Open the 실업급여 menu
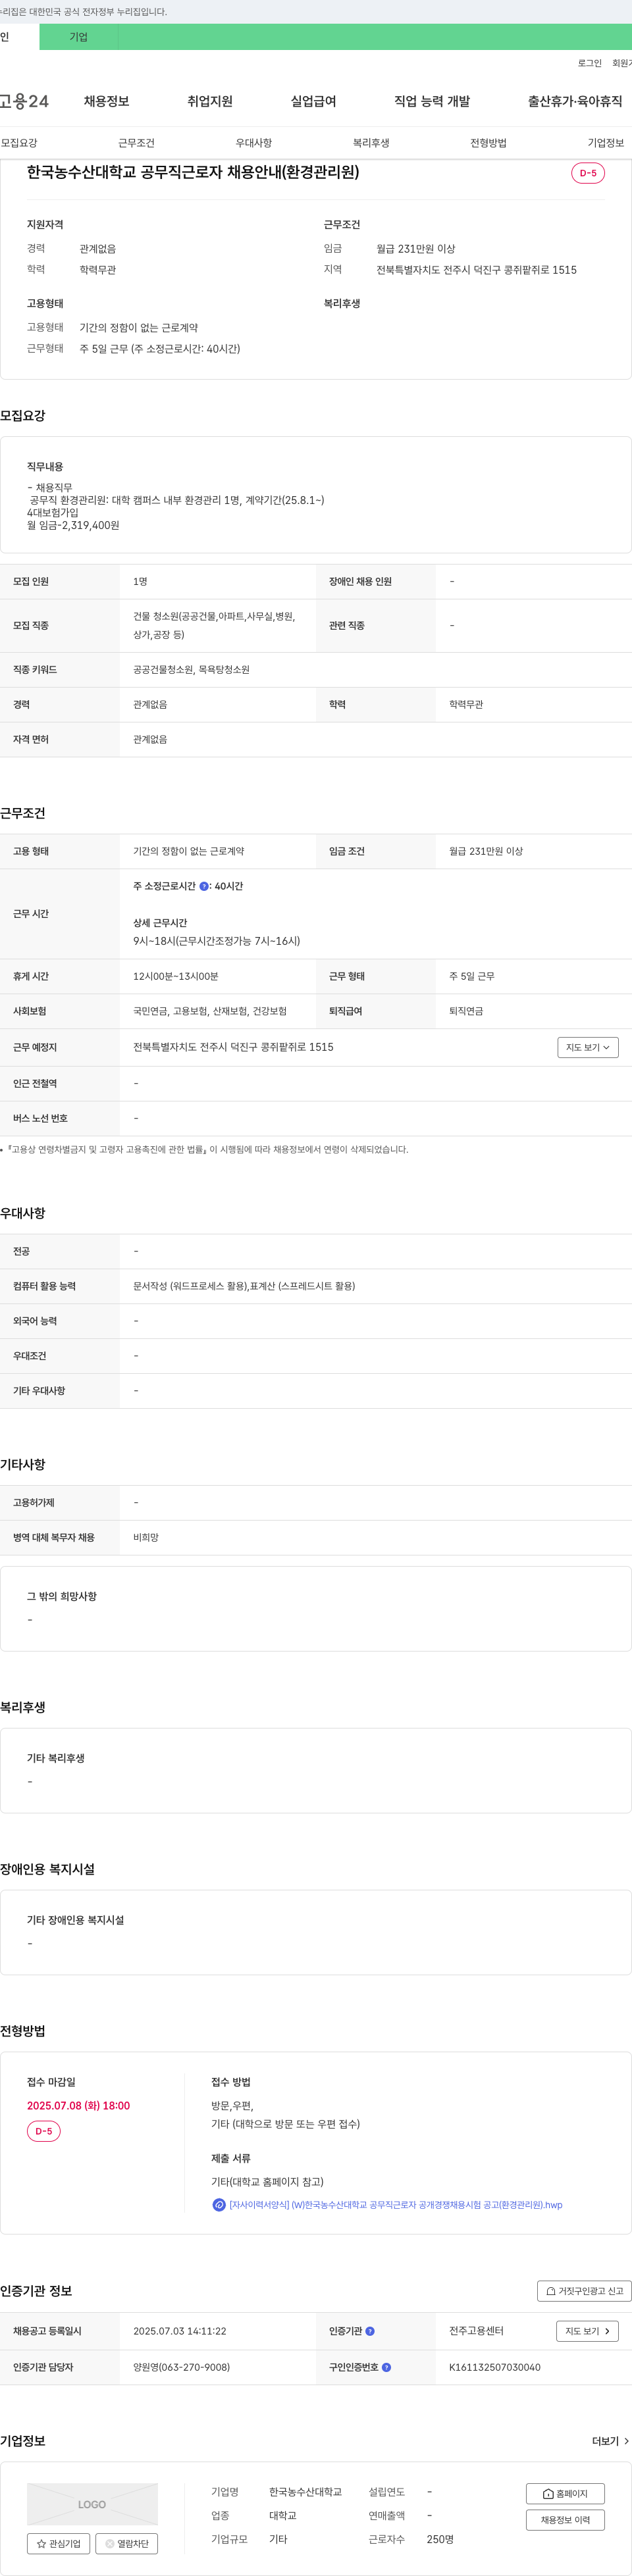This screenshot has width=632, height=2576. (313, 101)
